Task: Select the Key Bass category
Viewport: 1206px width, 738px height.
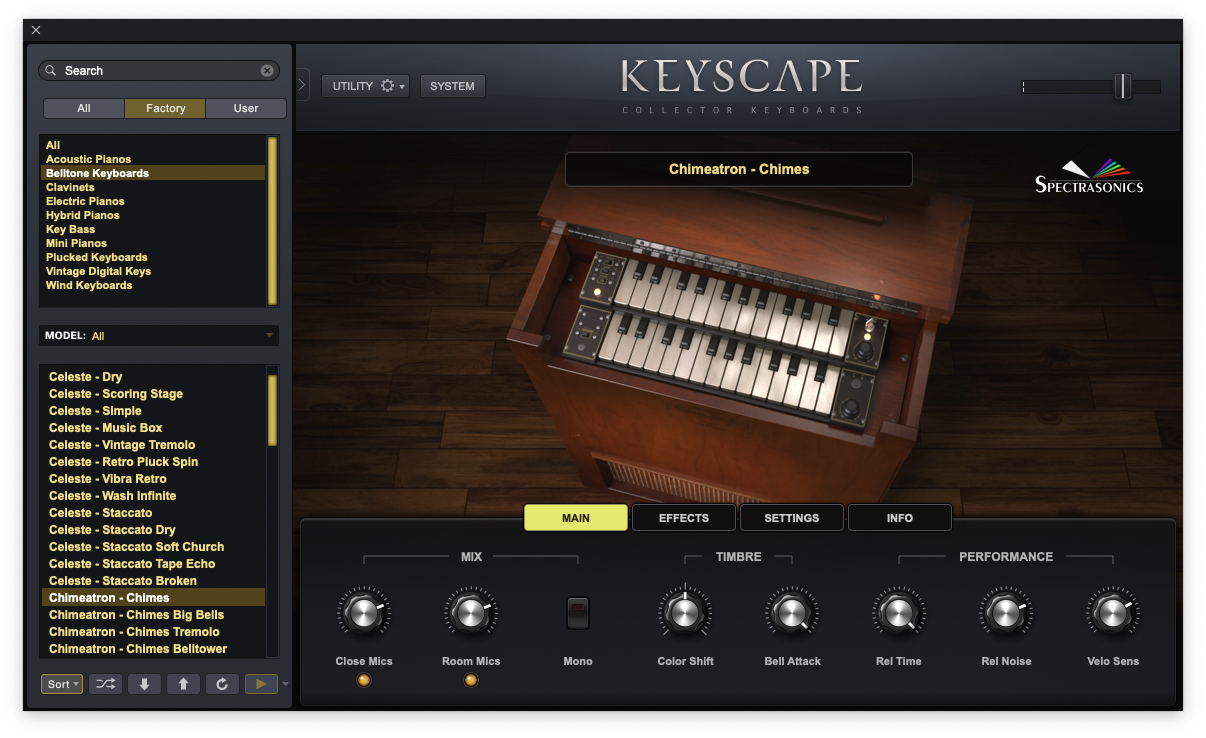Action: (153, 229)
